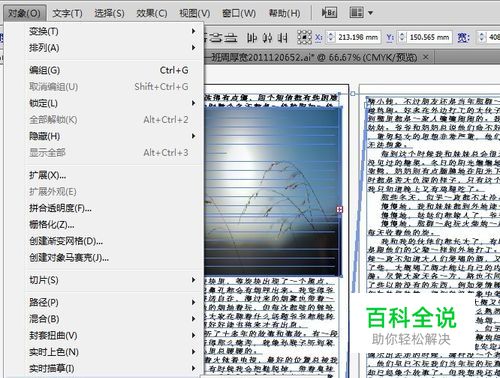Close the 2011120652.ai document tab
Image resolution: width=500 pixels, height=378 pixels.
pos(426,57)
